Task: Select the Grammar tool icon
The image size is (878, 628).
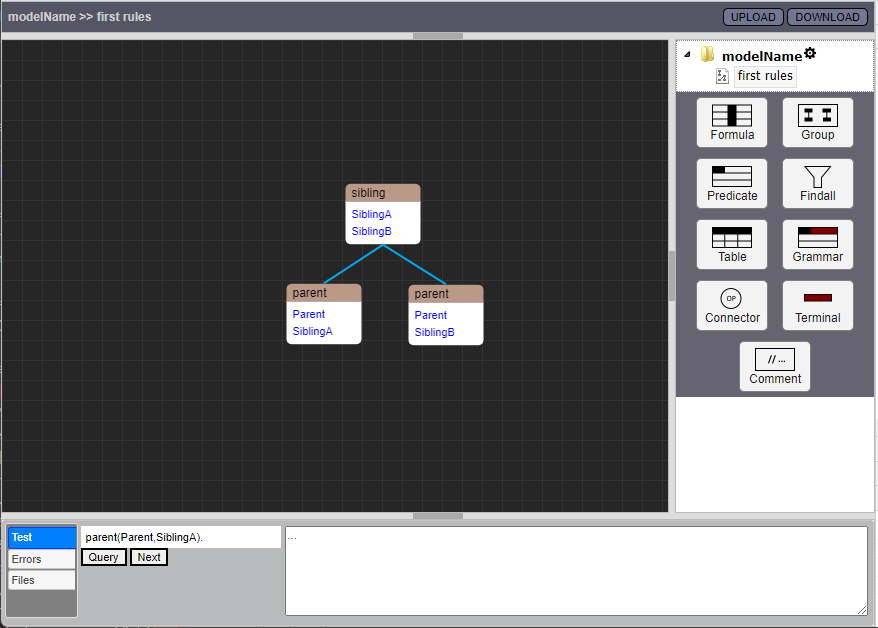Action: pos(817,244)
